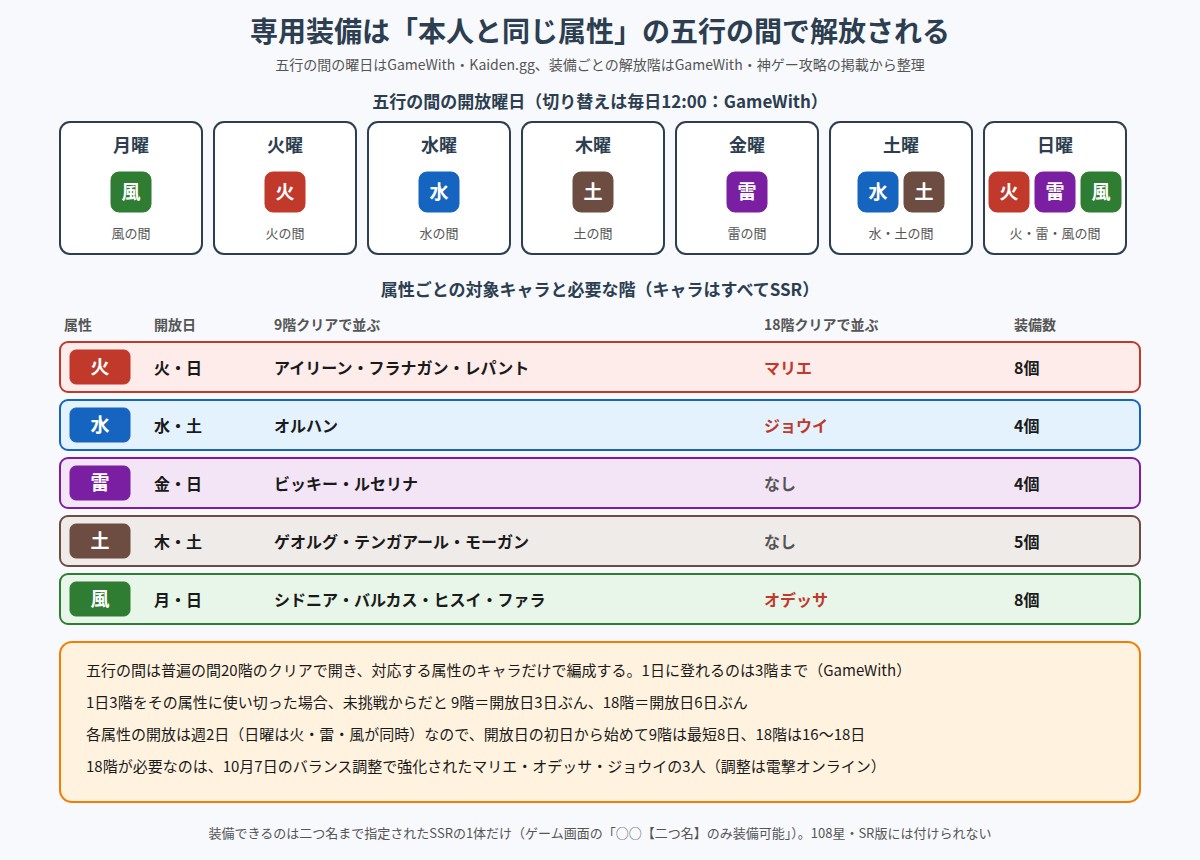This screenshot has width=1200, height=860.
Task: Click the 雷 icon in the 金曜 card
Action: (x=747, y=192)
